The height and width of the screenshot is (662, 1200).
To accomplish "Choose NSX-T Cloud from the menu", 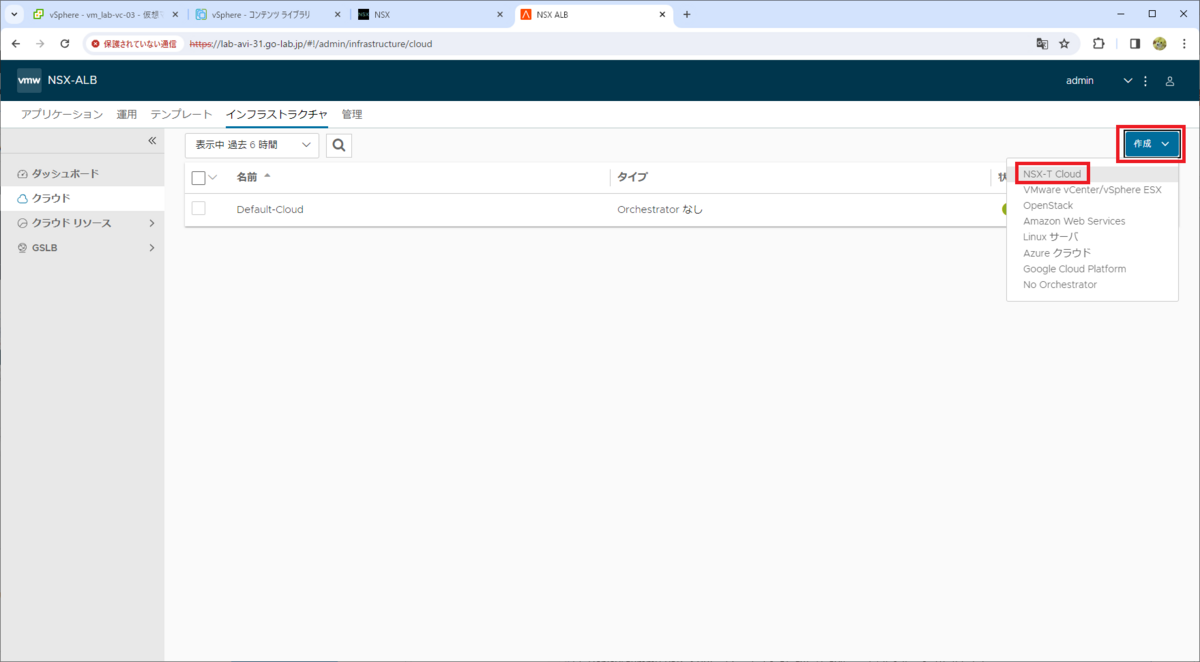I will 1052,174.
